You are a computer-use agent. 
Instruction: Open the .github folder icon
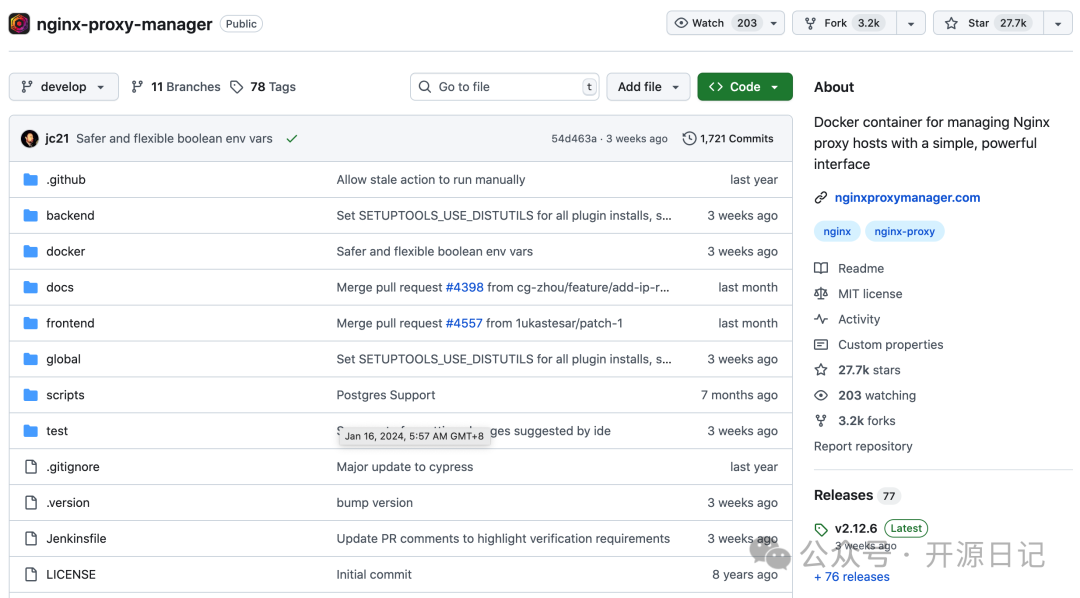tap(30, 180)
